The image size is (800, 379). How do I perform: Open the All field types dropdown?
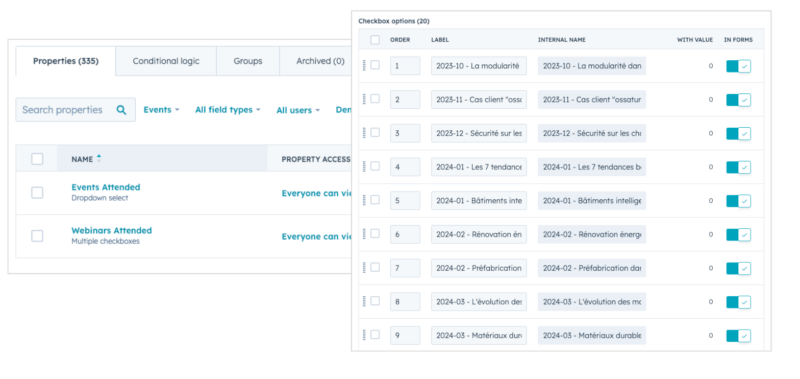(x=228, y=110)
